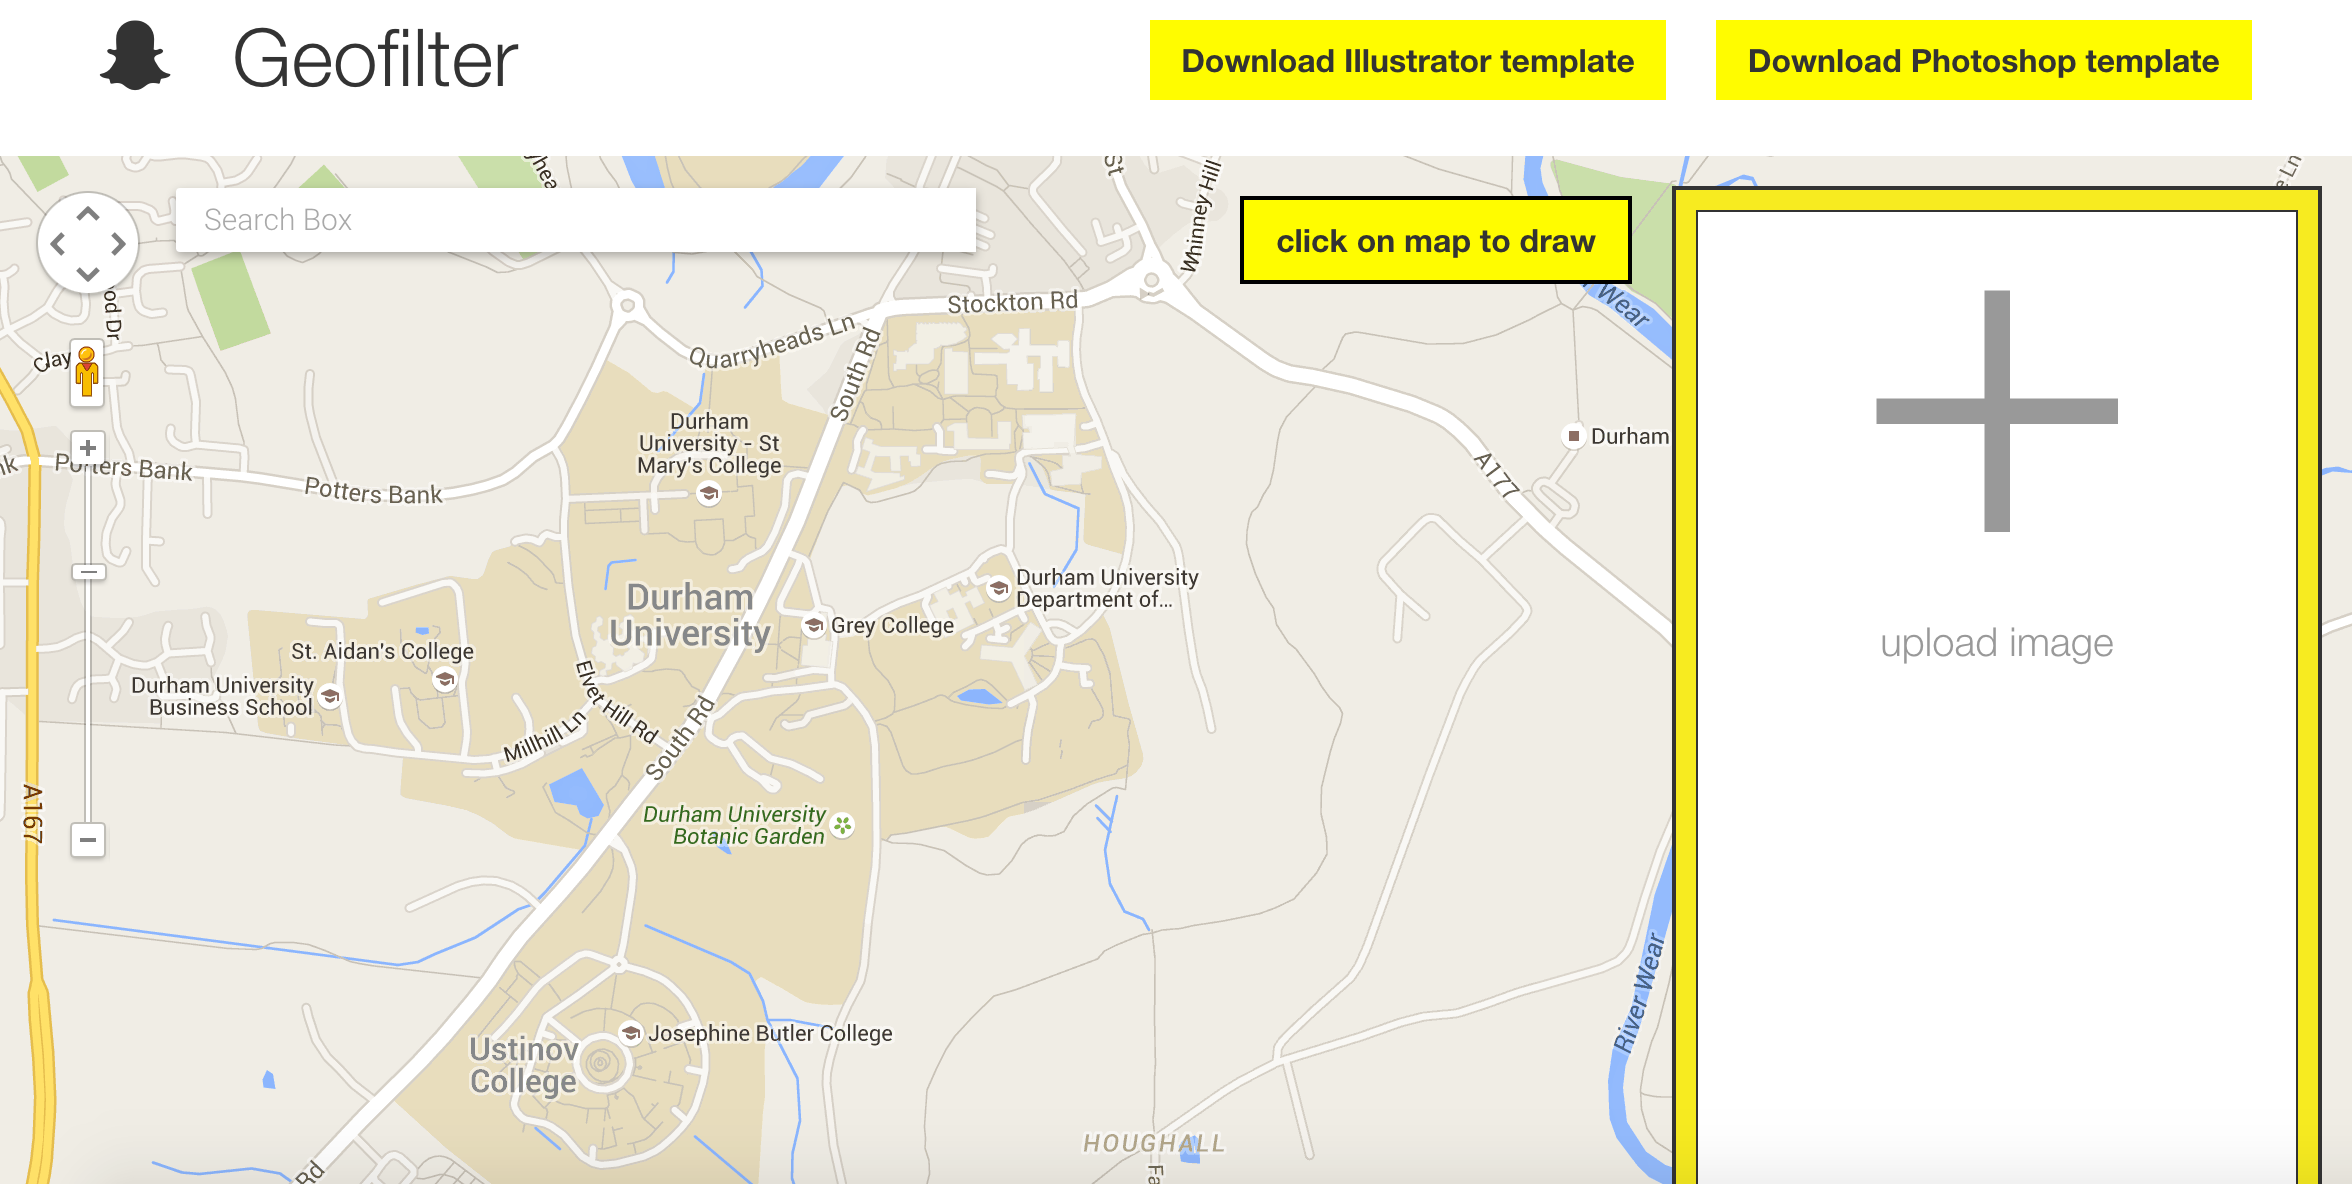Pan the map up arrow
This screenshot has height=1184, width=2352.
click(88, 213)
